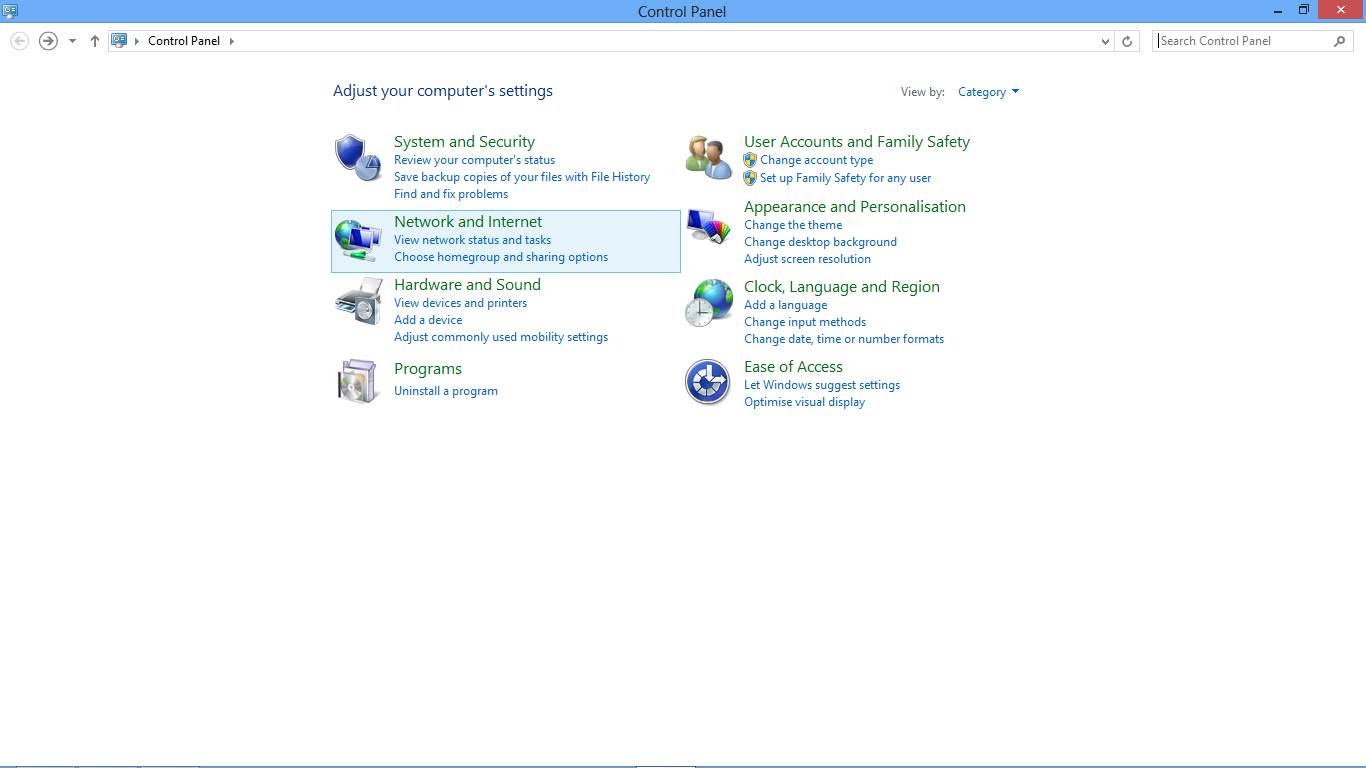Screen dimensions: 1366x768
Task: Click the shield icon beside Change account type
Action: 750,160
